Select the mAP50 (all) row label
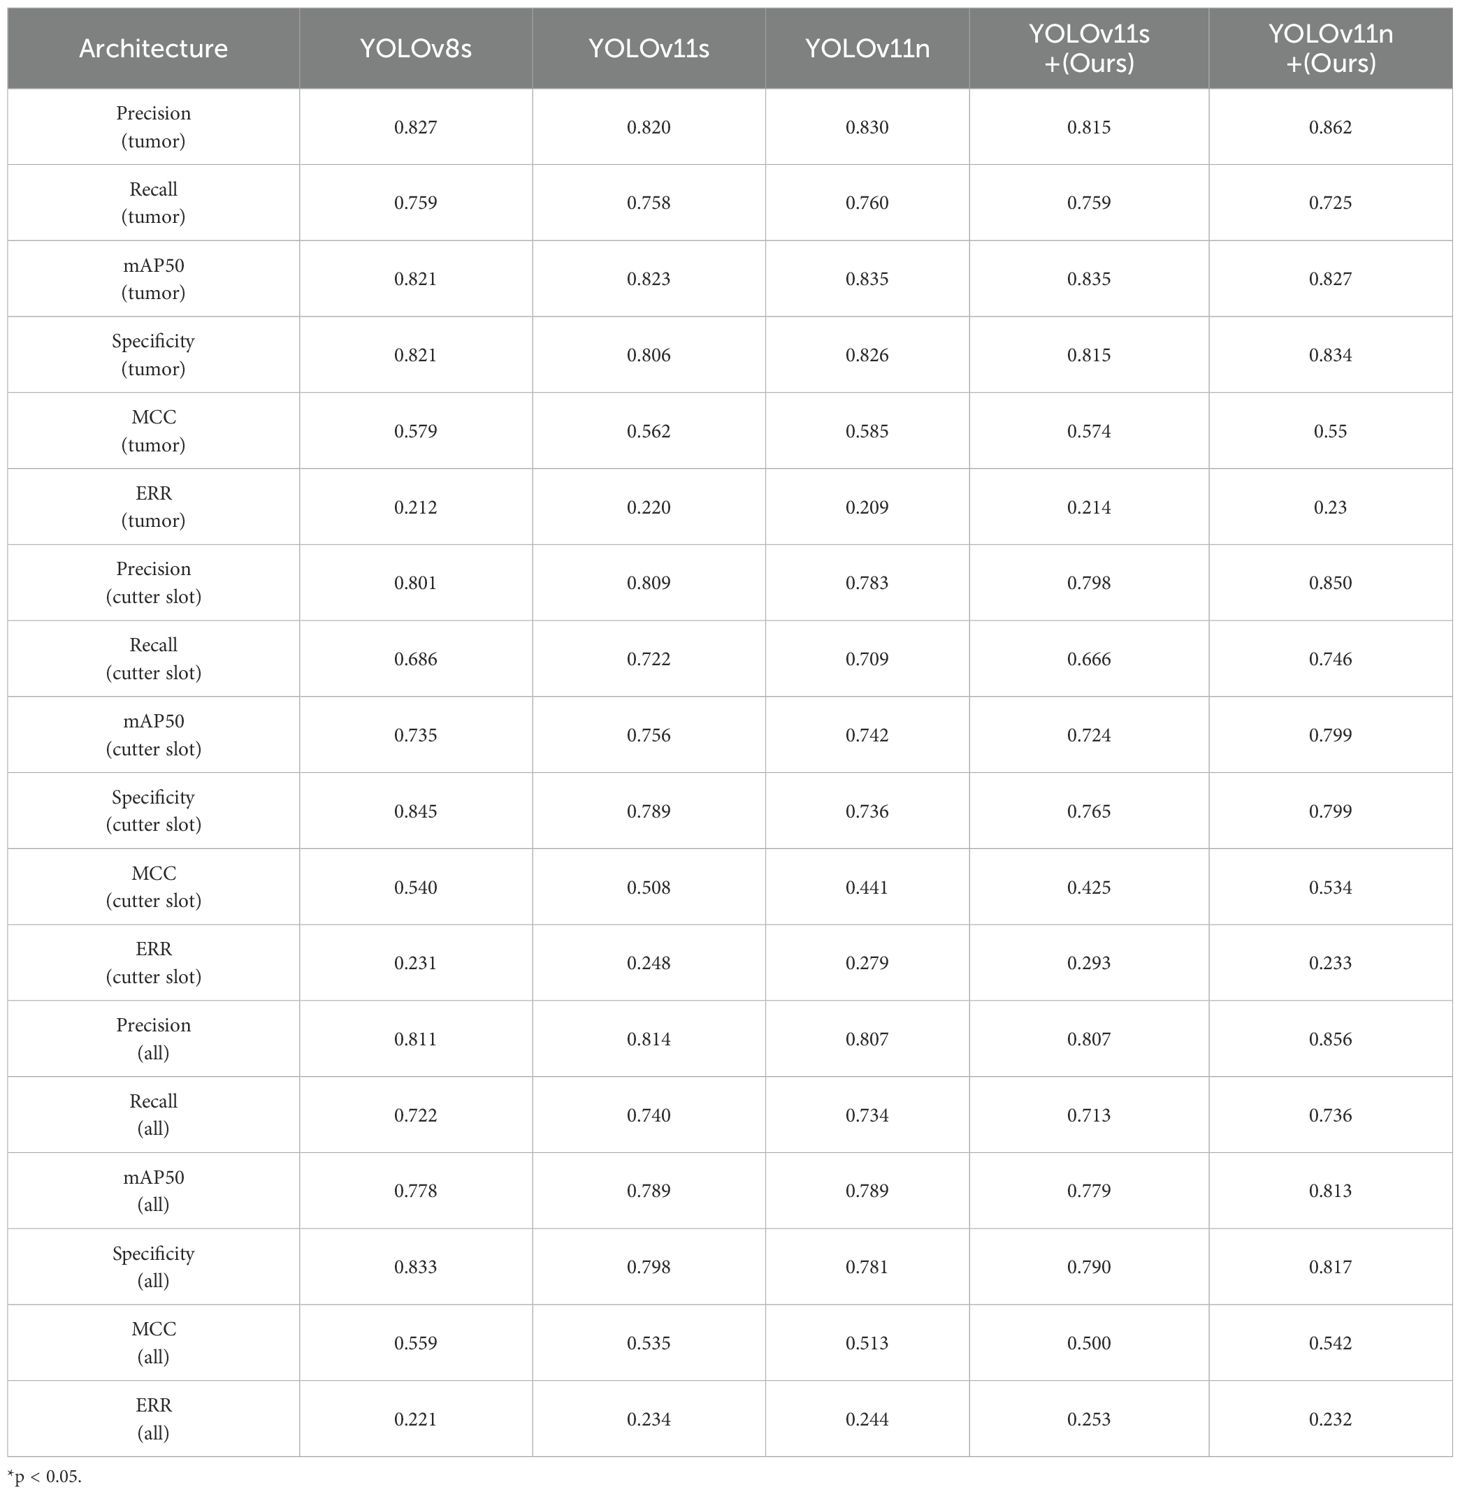This screenshot has width=1460, height=1494. 153,1191
